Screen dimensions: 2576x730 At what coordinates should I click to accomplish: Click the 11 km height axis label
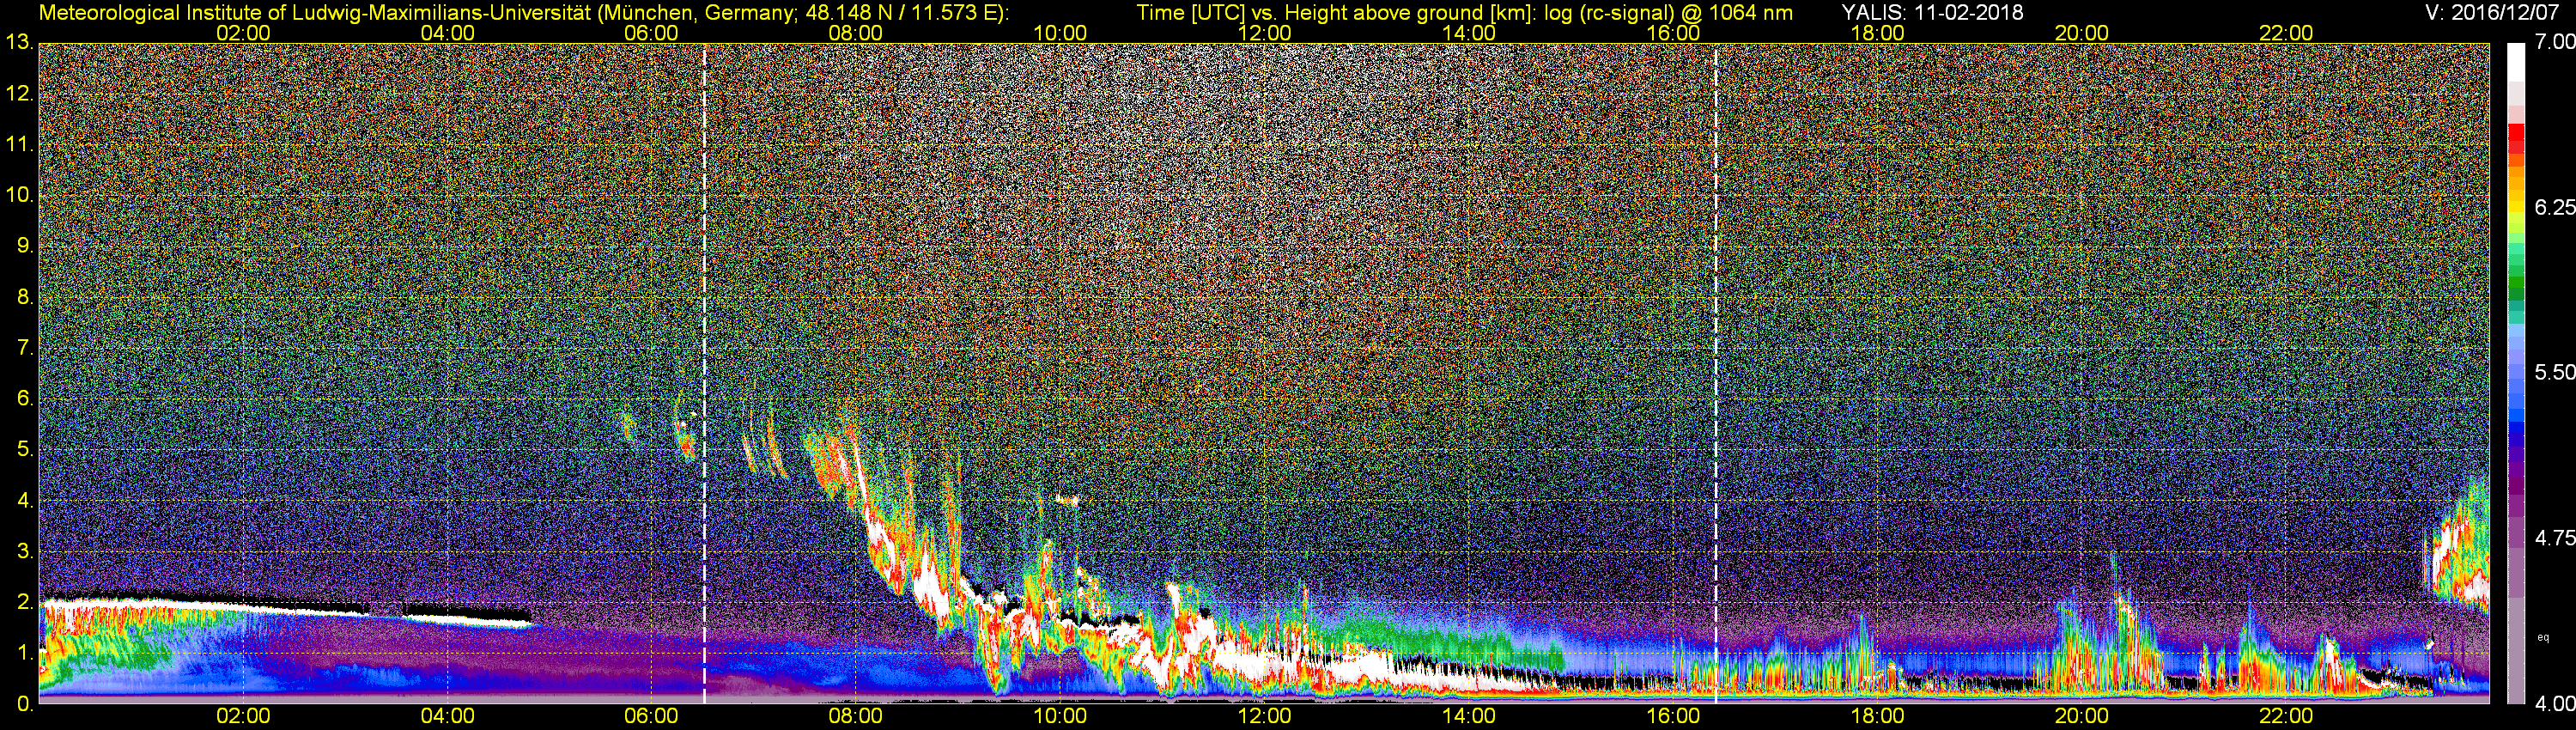click(x=19, y=144)
